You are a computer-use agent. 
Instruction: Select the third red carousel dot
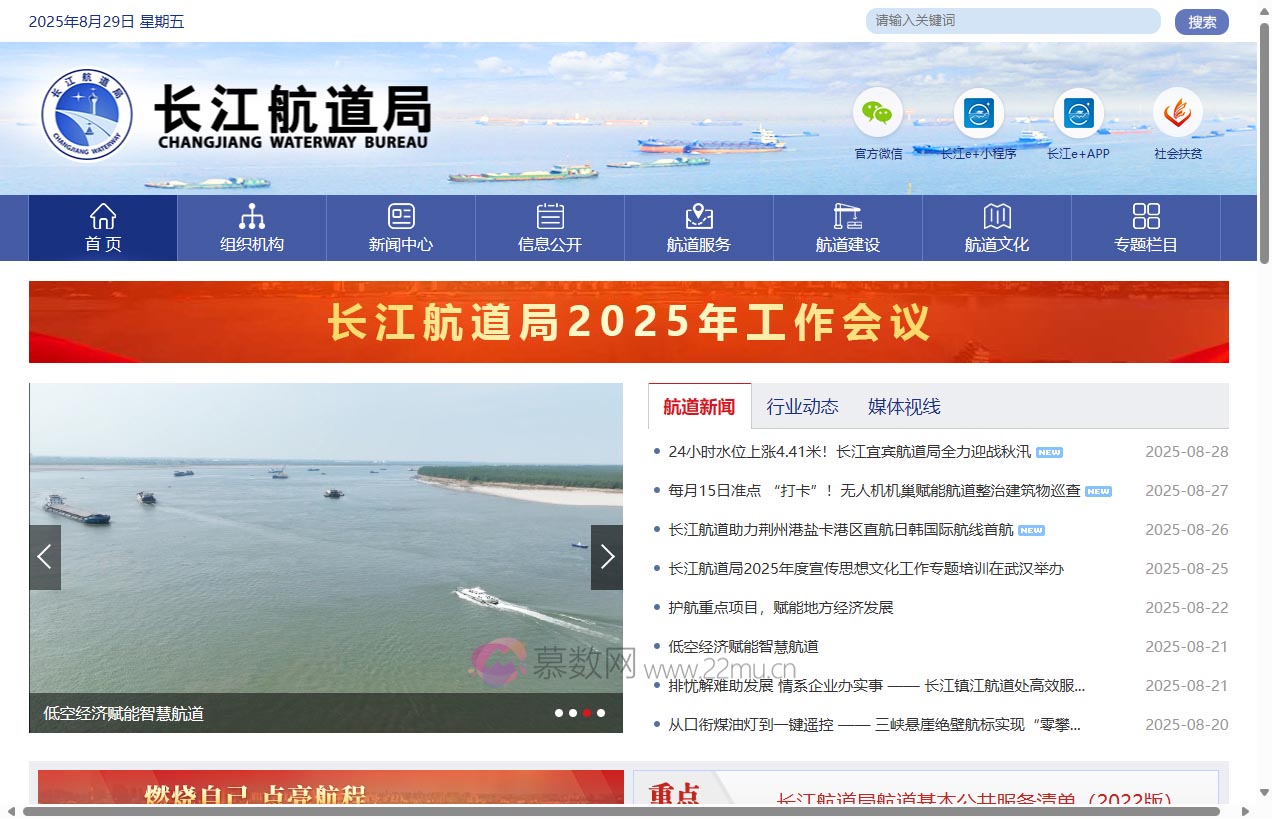click(587, 713)
